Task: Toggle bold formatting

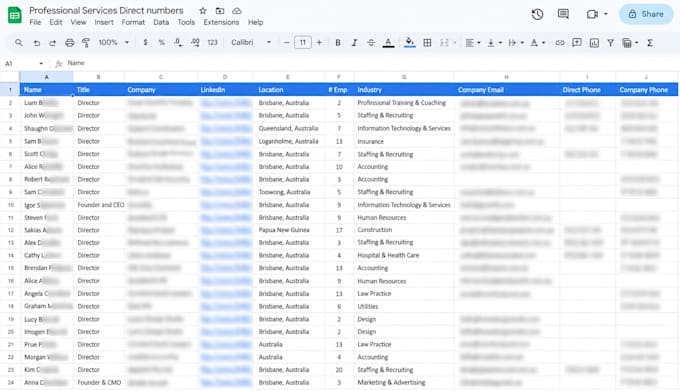Action: click(338, 42)
